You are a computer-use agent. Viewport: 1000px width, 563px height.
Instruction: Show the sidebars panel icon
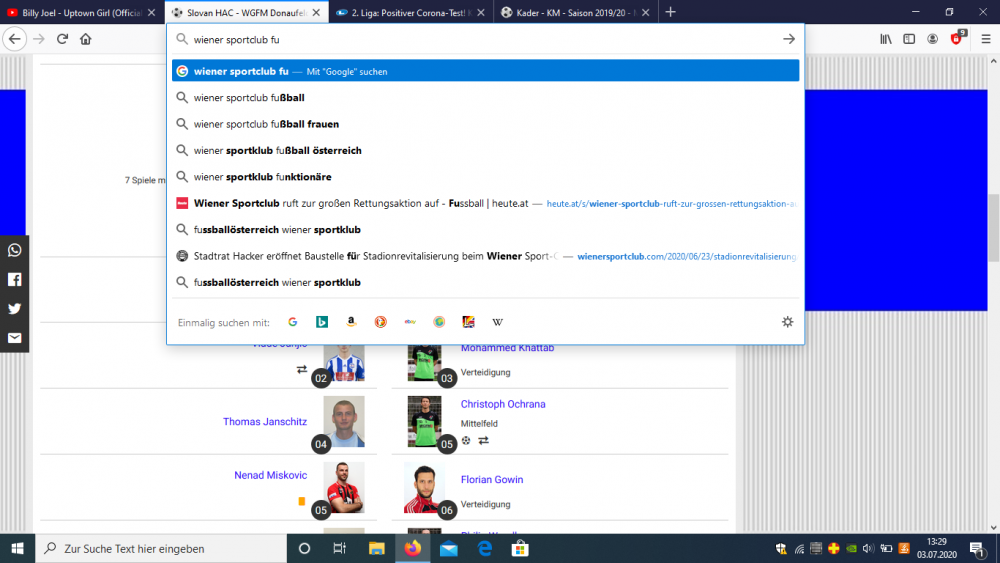tap(909, 39)
